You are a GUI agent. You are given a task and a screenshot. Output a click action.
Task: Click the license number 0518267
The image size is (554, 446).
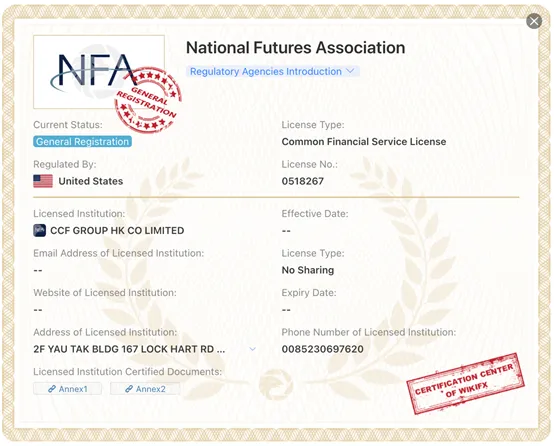coord(303,181)
